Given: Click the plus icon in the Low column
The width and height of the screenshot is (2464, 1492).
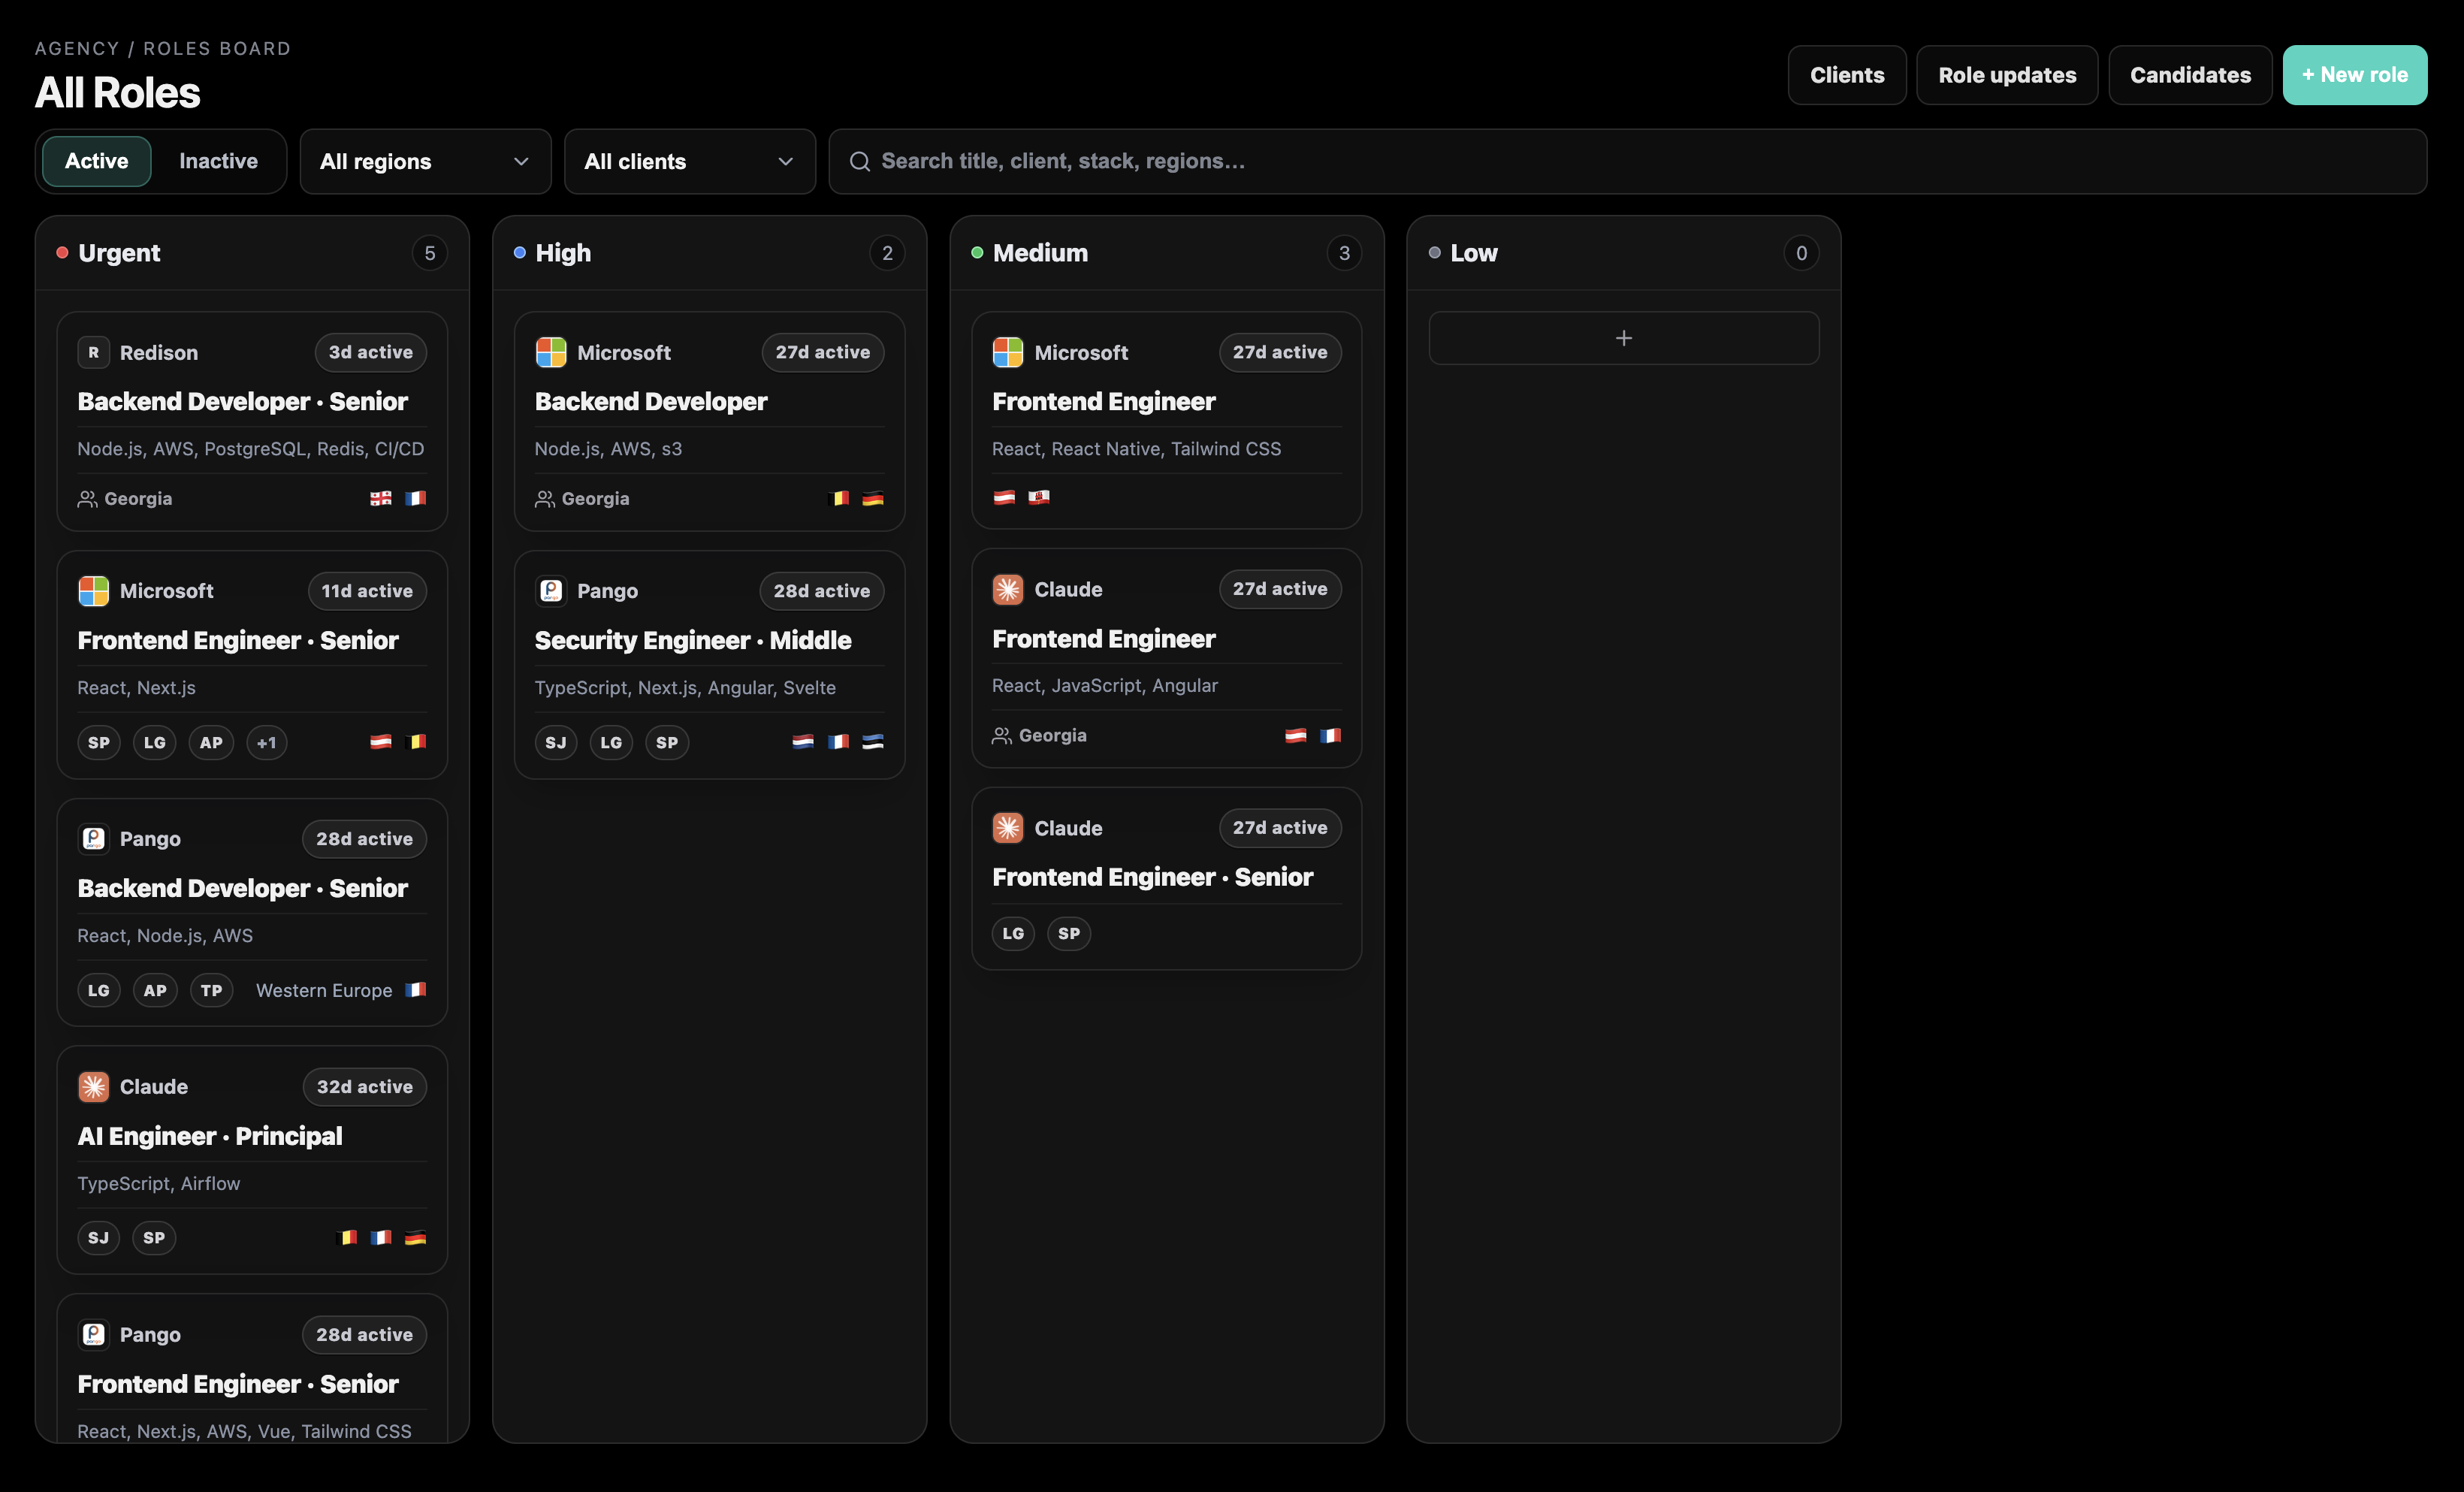Looking at the screenshot, I should coord(1624,338).
